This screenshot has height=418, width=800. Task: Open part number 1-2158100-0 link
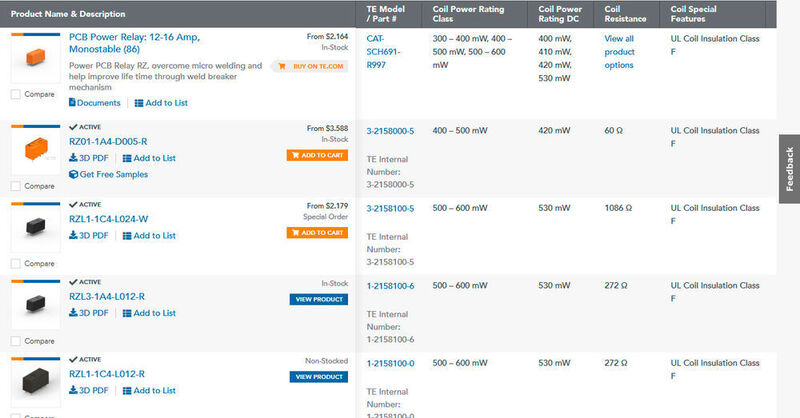tap(390, 364)
